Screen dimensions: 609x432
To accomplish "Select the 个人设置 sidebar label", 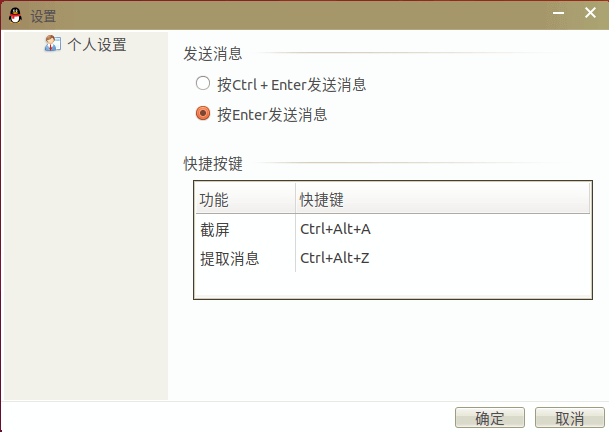I will [x=97, y=45].
